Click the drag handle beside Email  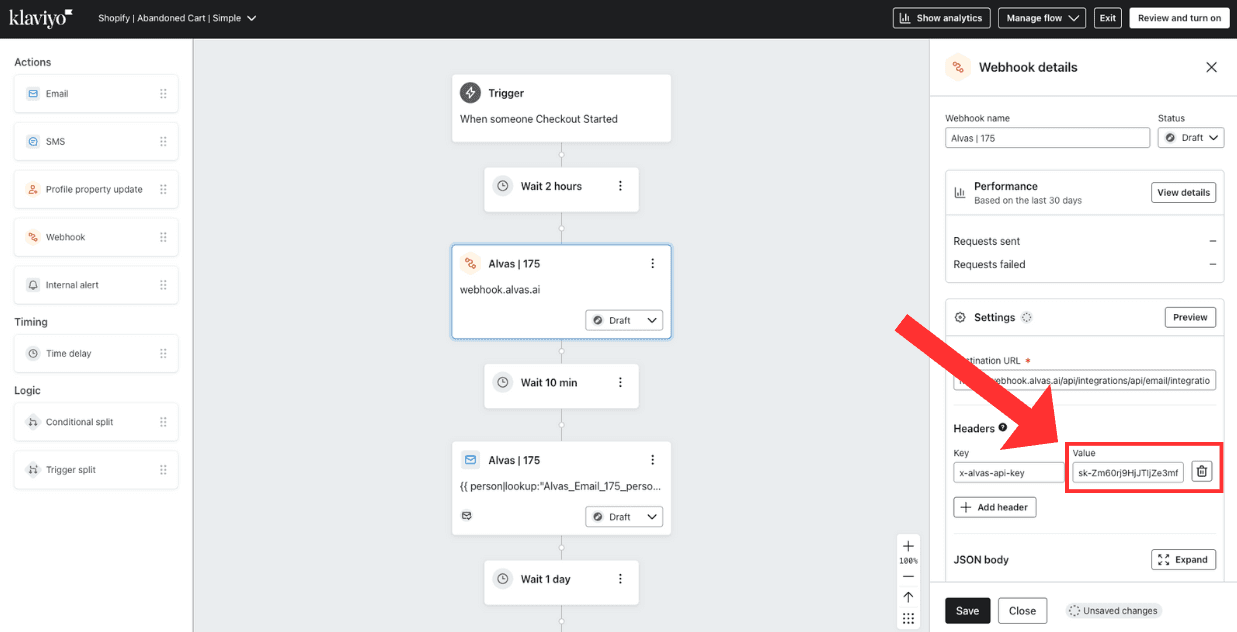tap(163, 94)
